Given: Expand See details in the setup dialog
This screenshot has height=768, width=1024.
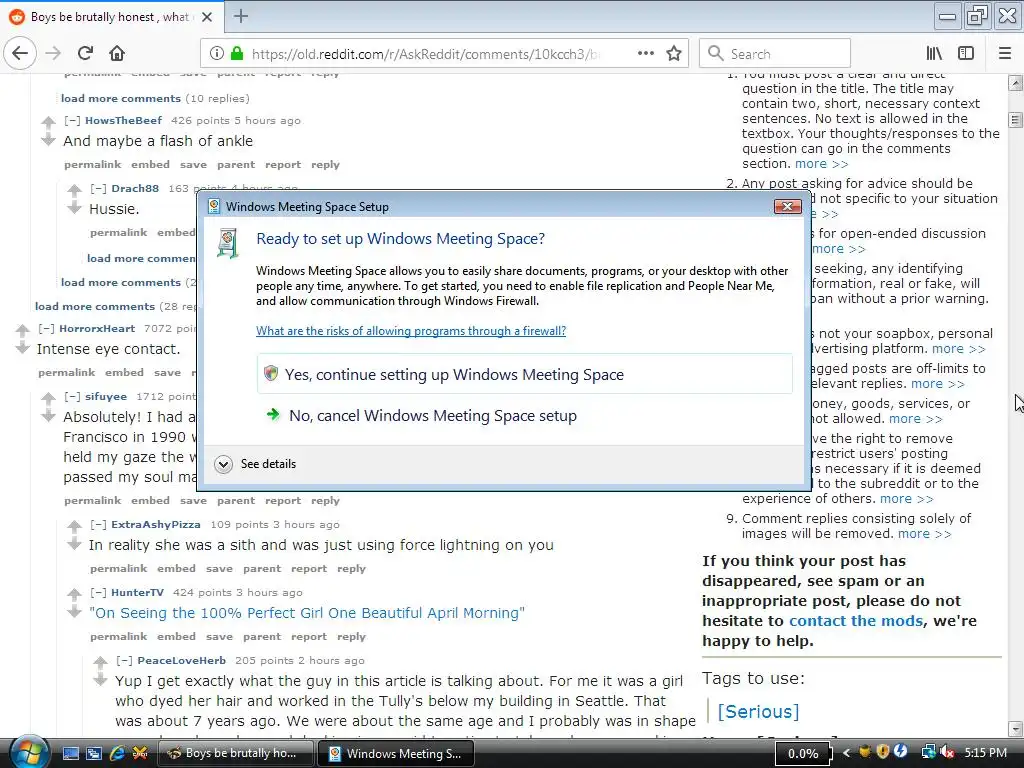Looking at the screenshot, I should (x=255, y=464).
